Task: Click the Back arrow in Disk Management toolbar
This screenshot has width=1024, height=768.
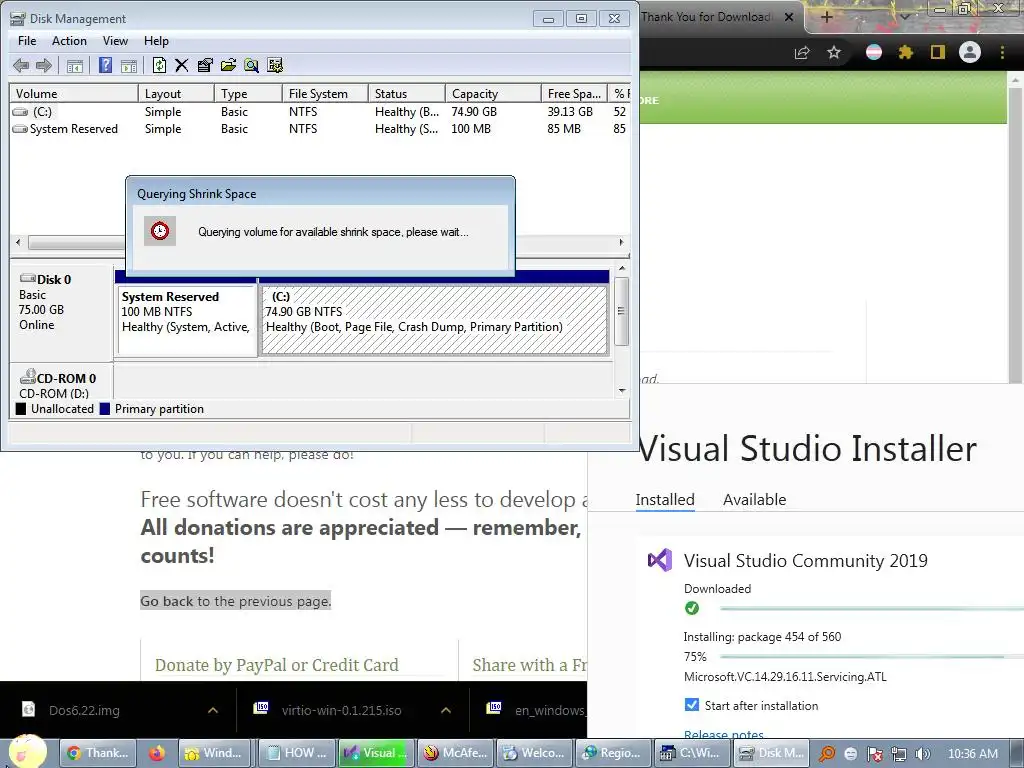Action: [21, 65]
